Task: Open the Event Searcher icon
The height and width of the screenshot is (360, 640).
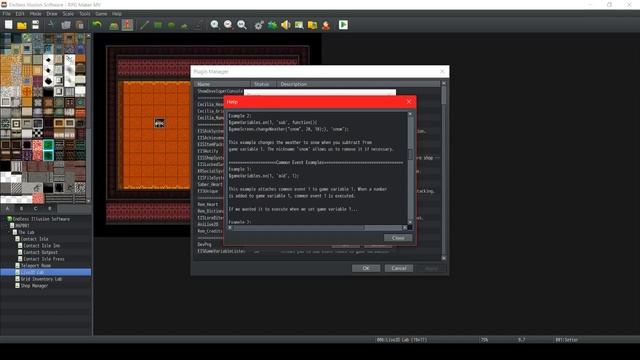Action: (299, 25)
